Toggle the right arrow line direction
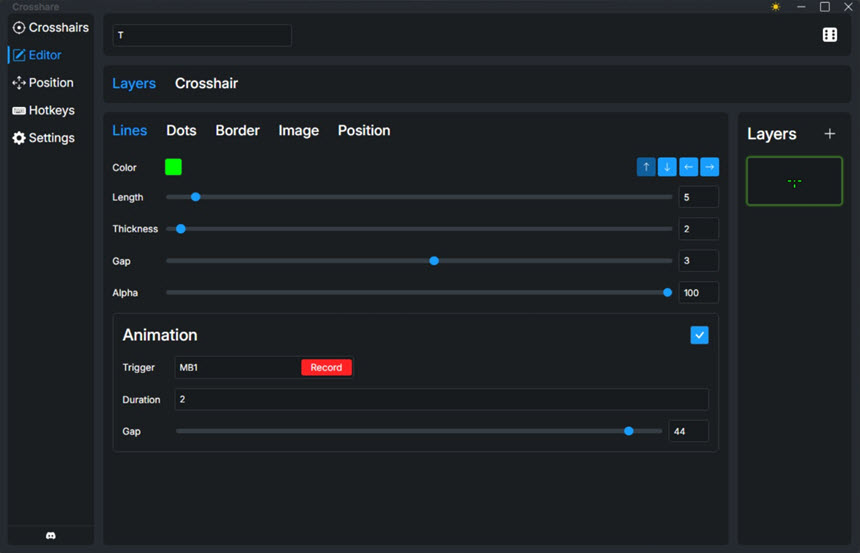 (x=710, y=167)
